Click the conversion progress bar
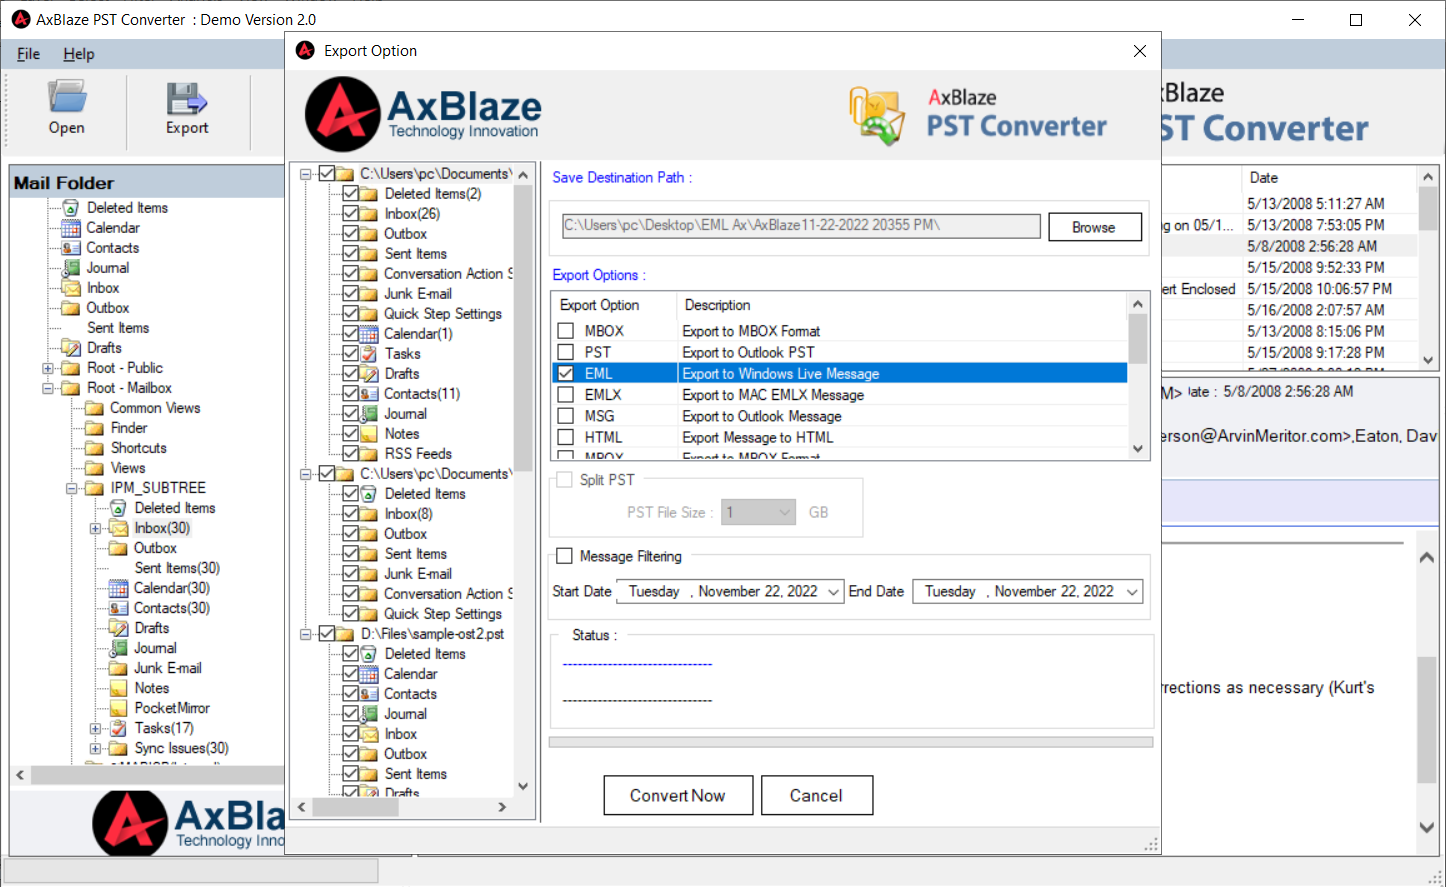The width and height of the screenshot is (1446, 887). click(x=851, y=742)
